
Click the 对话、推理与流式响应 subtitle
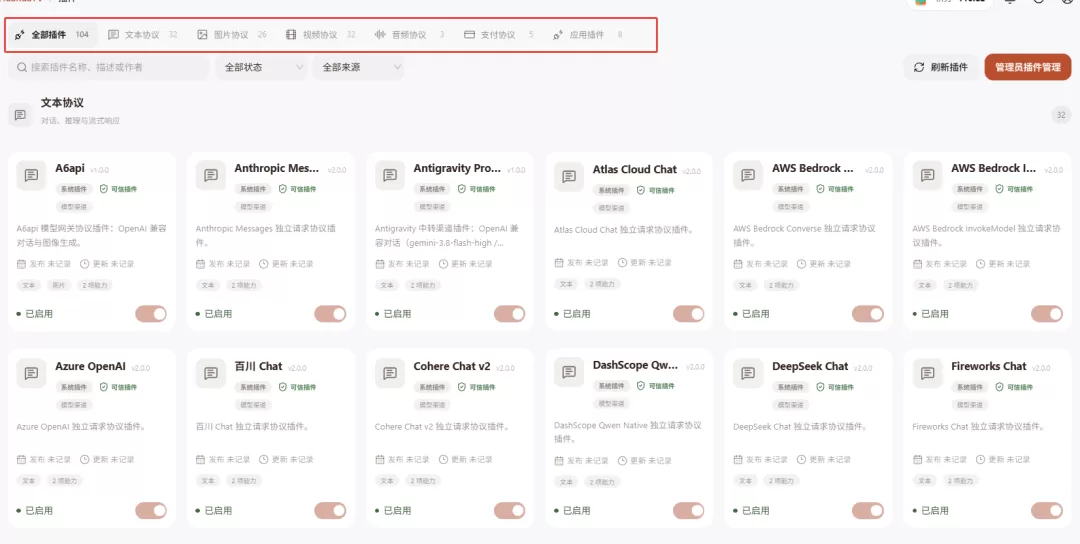pos(80,121)
